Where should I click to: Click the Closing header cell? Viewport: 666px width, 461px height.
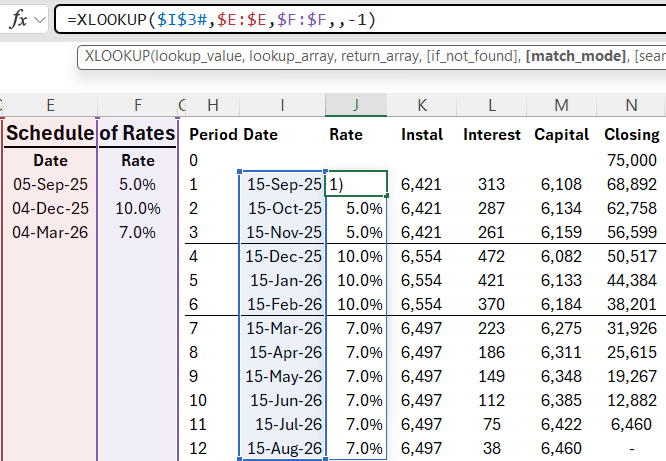coord(631,135)
